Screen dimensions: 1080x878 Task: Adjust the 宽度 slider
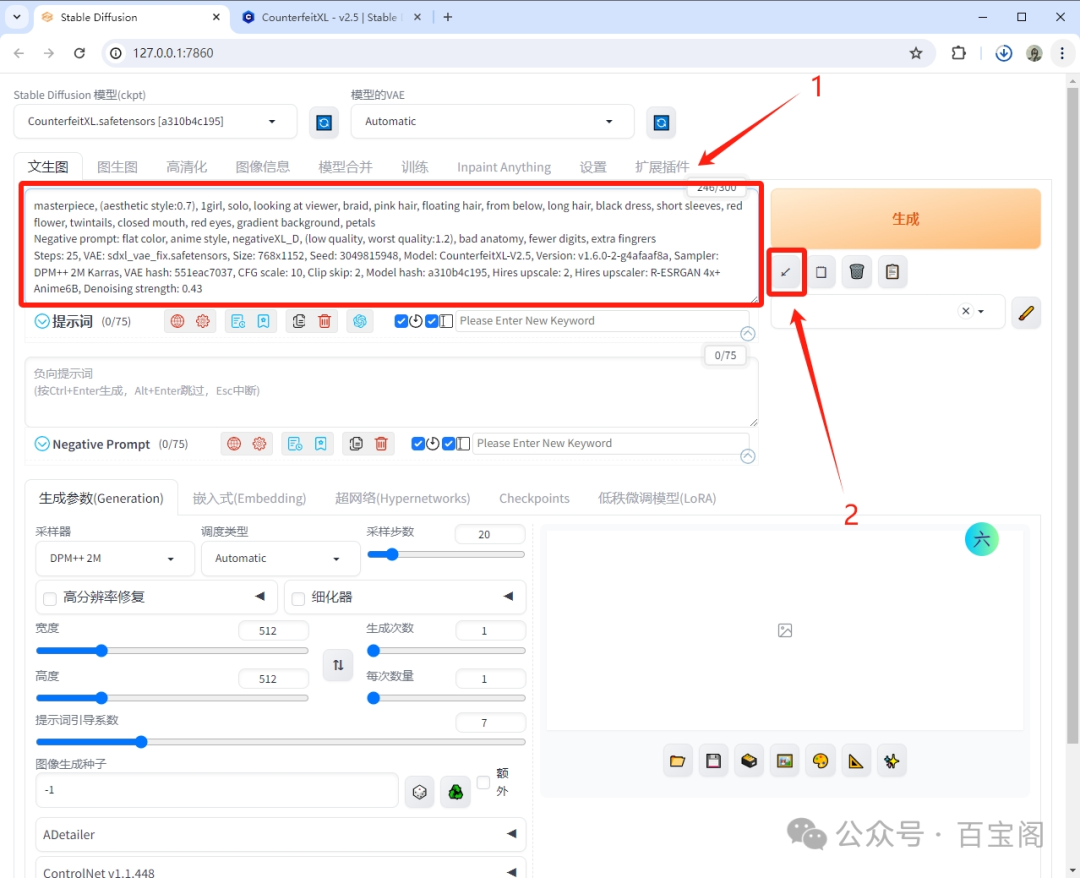[x=172, y=651]
